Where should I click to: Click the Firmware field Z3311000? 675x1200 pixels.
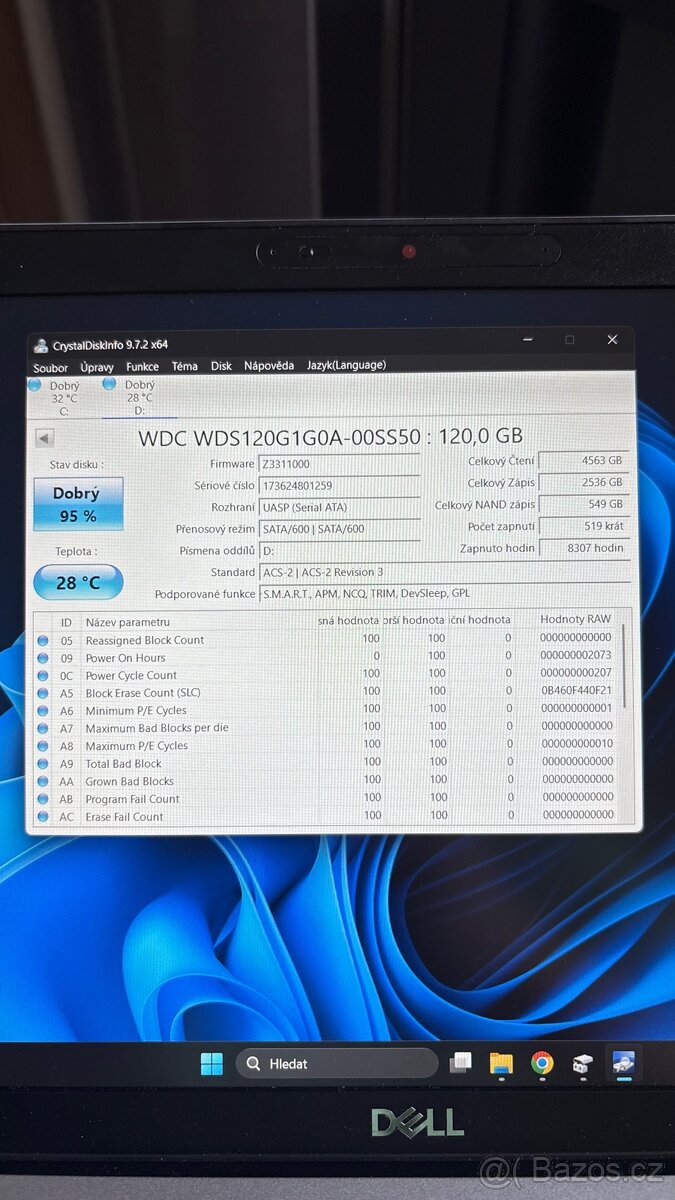point(339,464)
